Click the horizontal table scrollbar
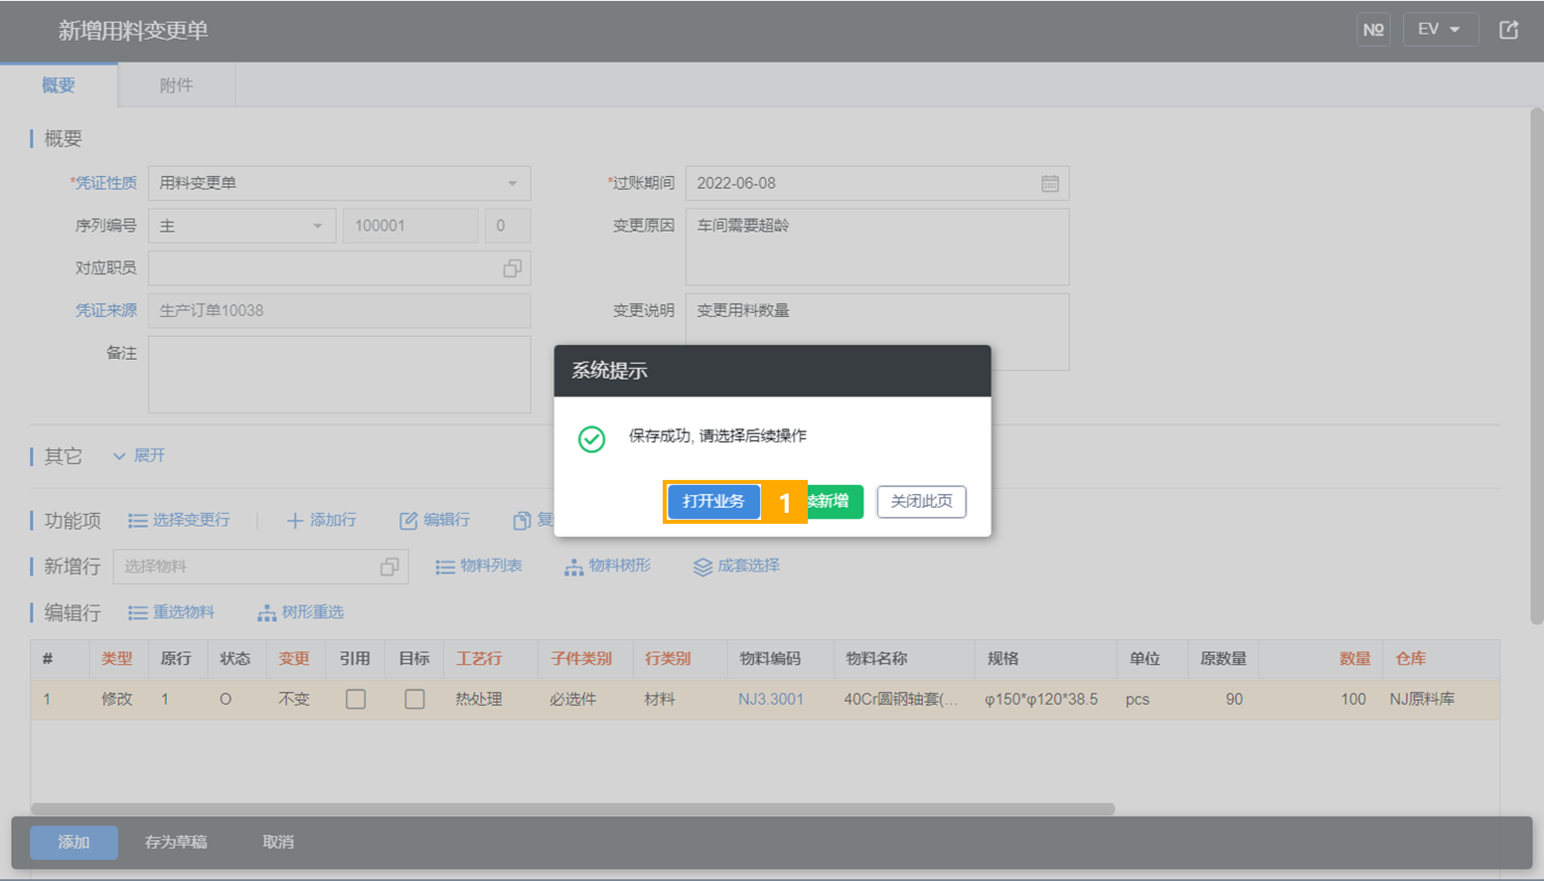Viewport: 1544px width, 881px height. point(573,809)
